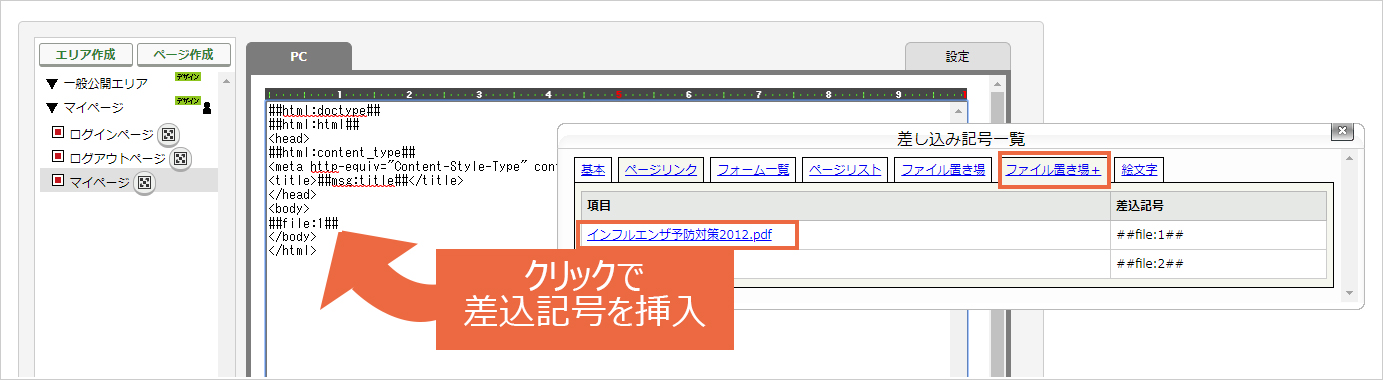1383x380 pixels.
Task: Click the デザイン badge next to マイページ area
Action: point(188,100)
